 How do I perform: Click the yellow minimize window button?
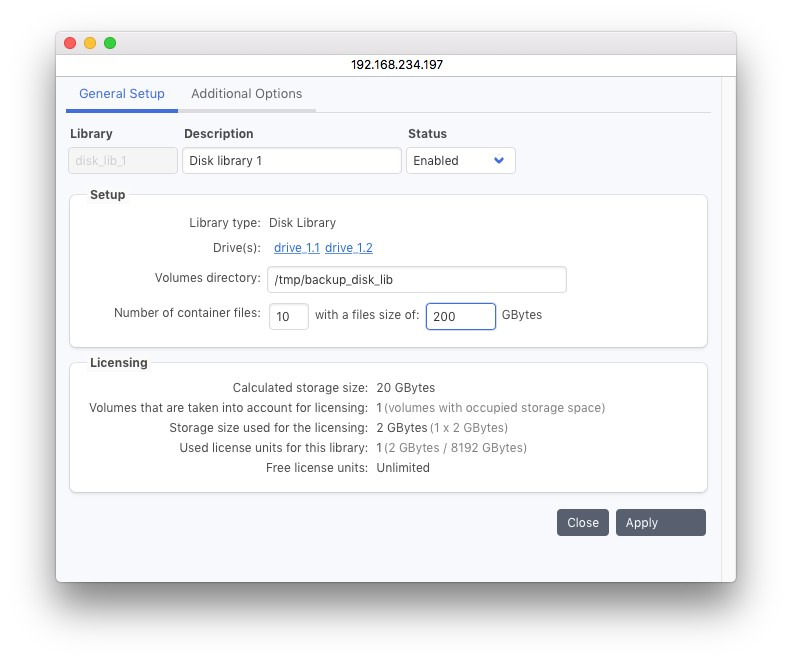tap(90, 43)
